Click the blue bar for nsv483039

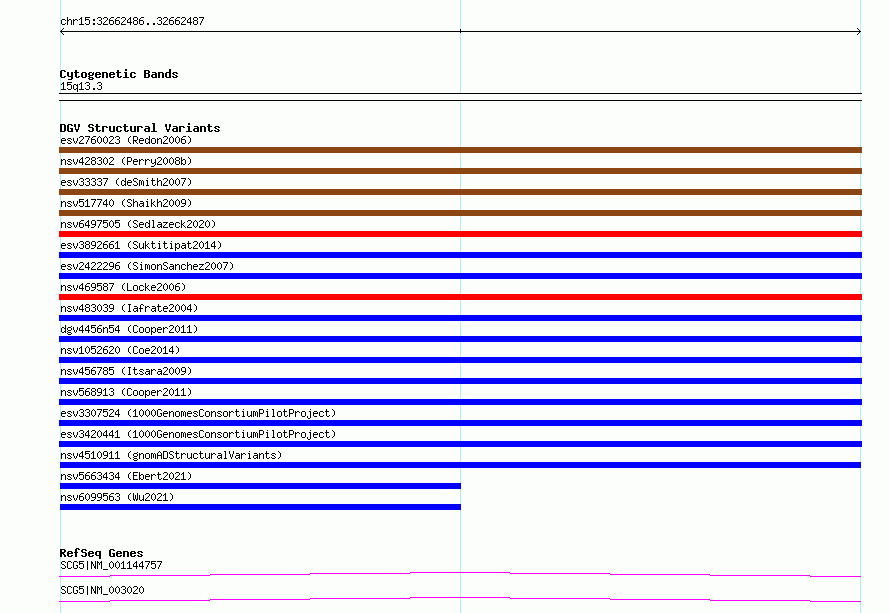(x=460, y=318)
